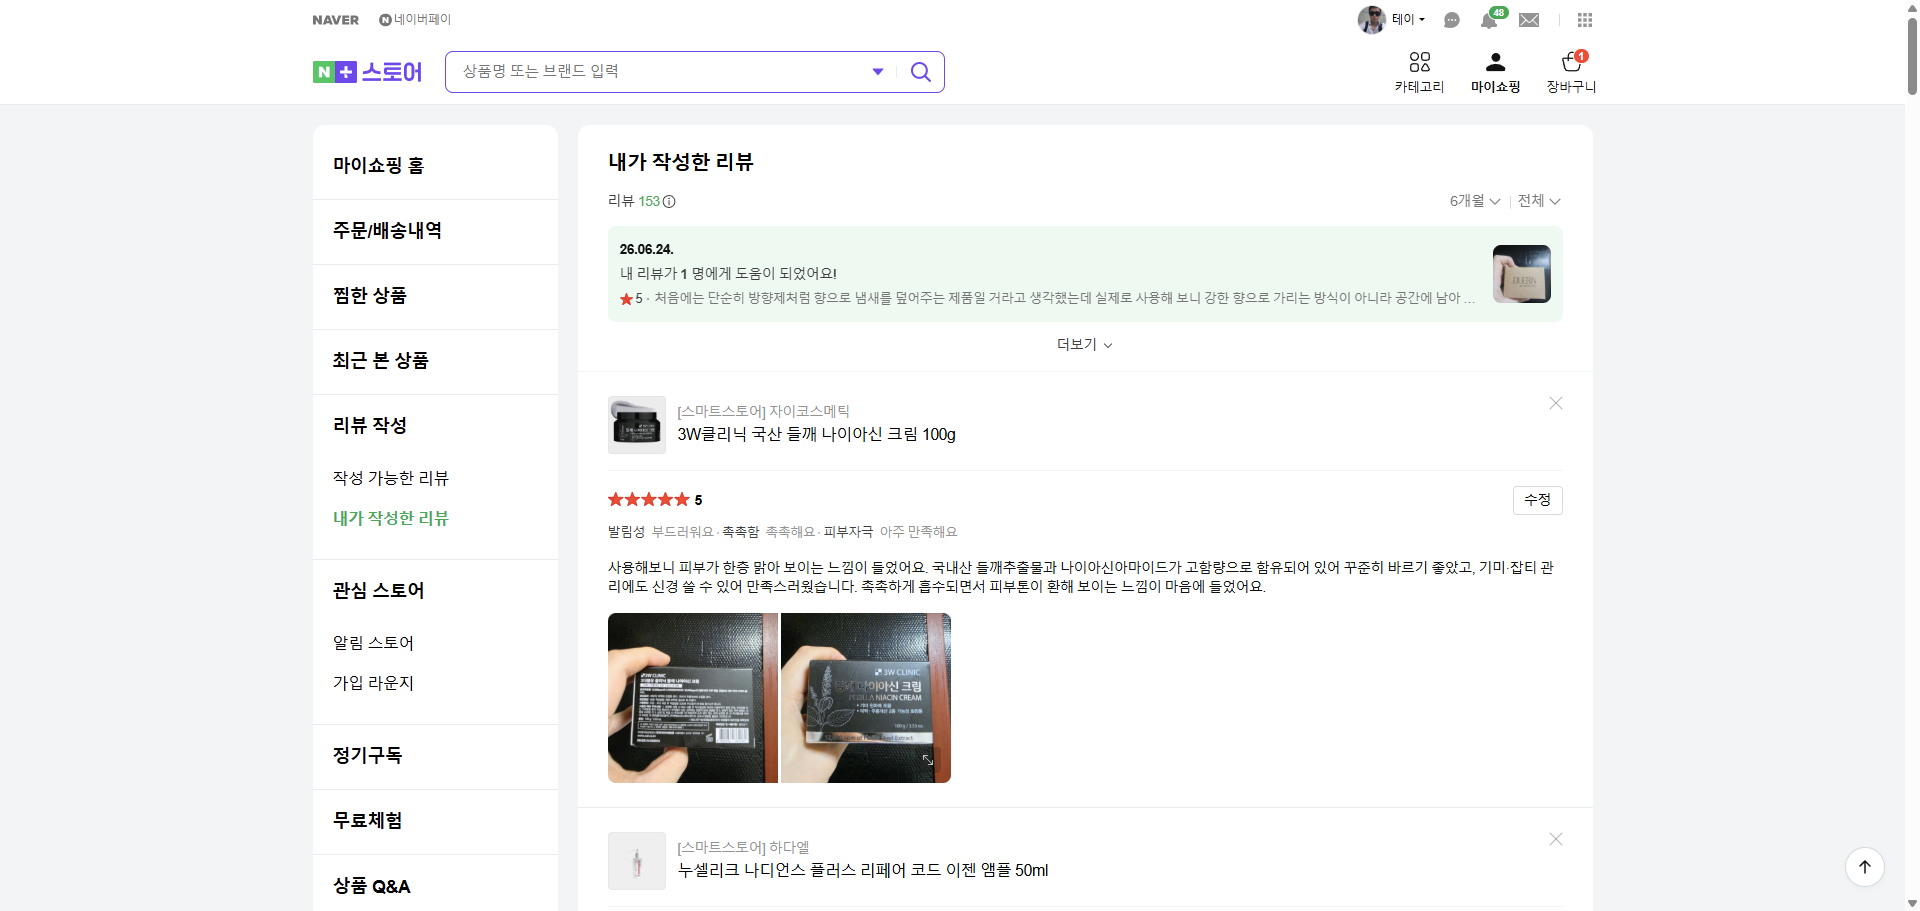Image resolution: width=1920 pixels, height=911 pixels.
Task: Open notifications bell with 48 badge
Action: click(1491, 19)
